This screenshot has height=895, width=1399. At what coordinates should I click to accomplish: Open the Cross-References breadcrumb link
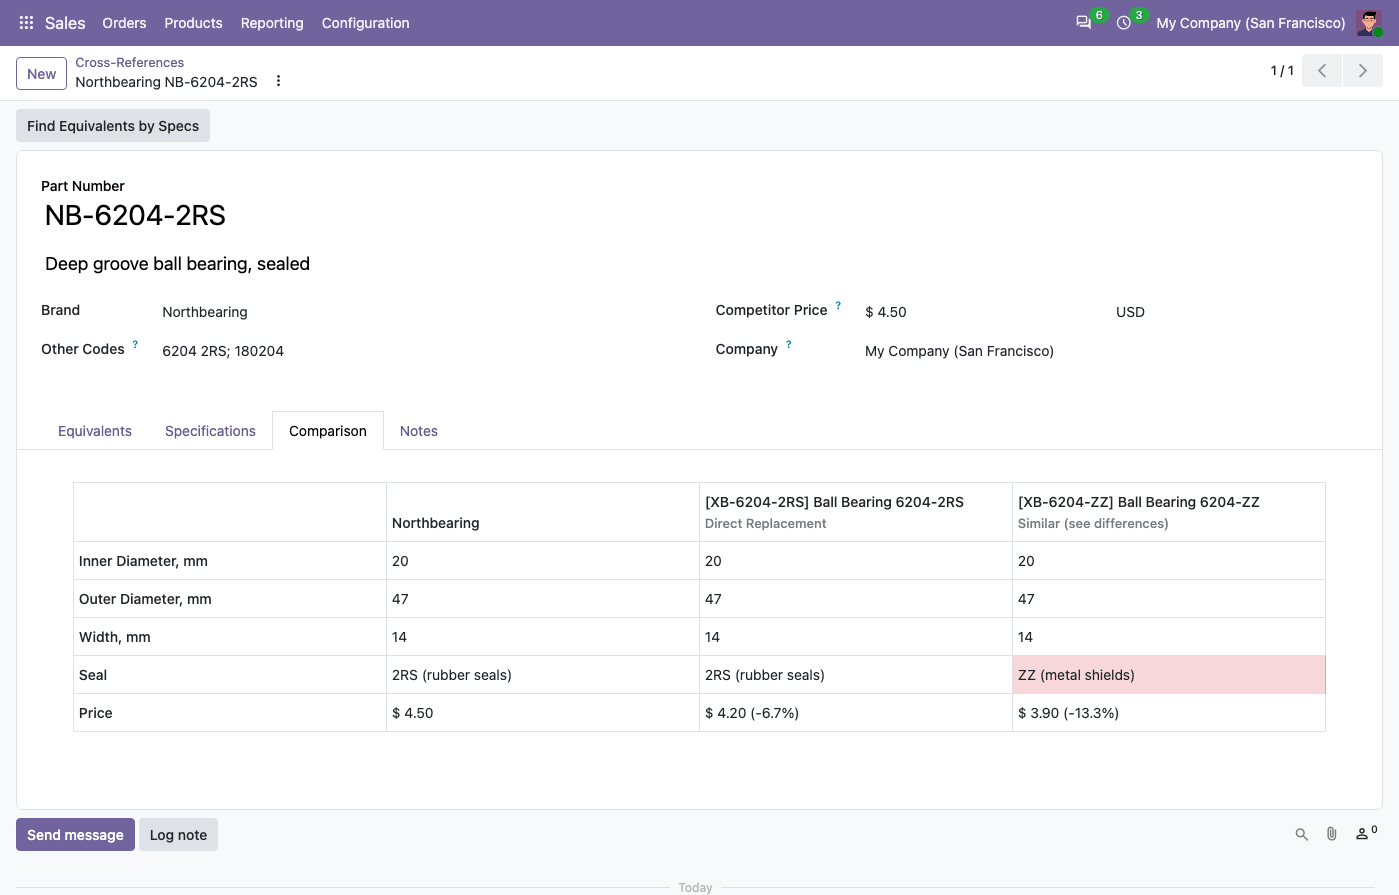pos(130,62)
